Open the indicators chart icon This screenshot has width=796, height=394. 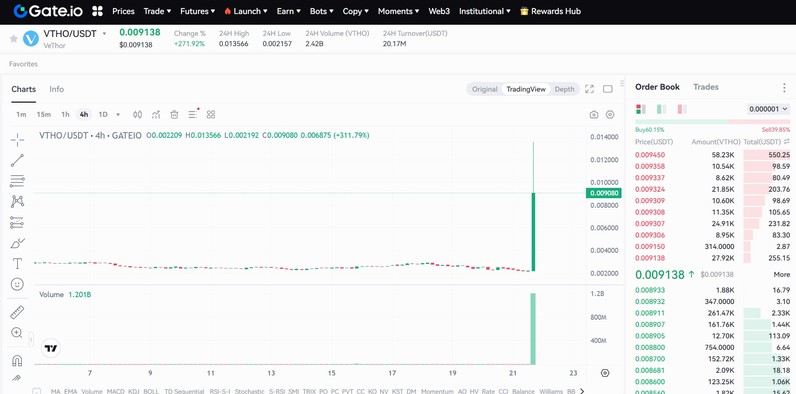[156, 114]
